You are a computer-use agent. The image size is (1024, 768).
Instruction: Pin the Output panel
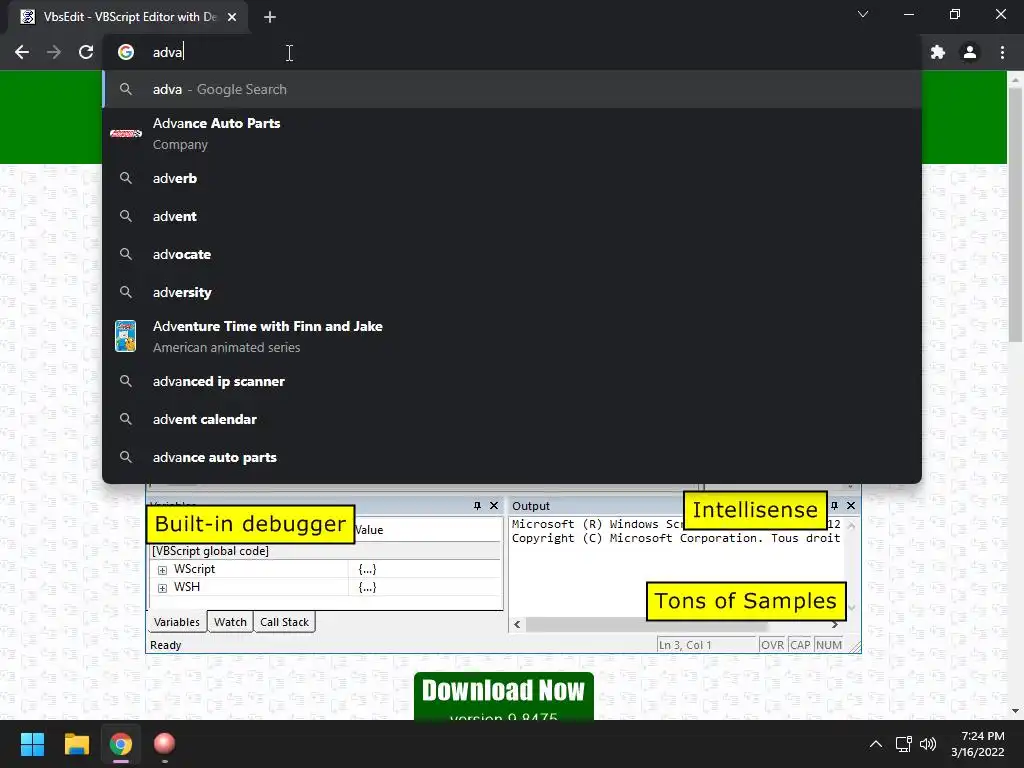(834, 505)
